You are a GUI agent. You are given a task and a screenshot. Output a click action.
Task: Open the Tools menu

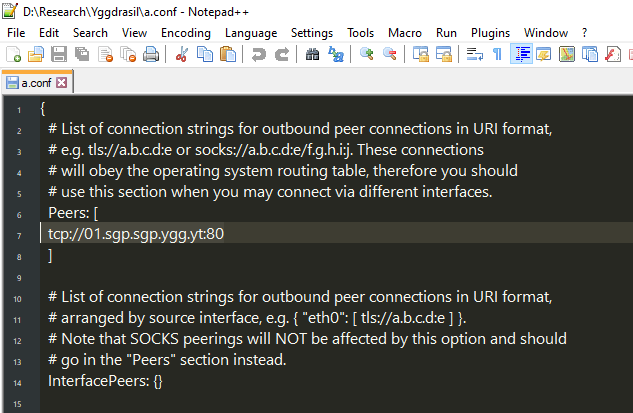coord(361,33)
